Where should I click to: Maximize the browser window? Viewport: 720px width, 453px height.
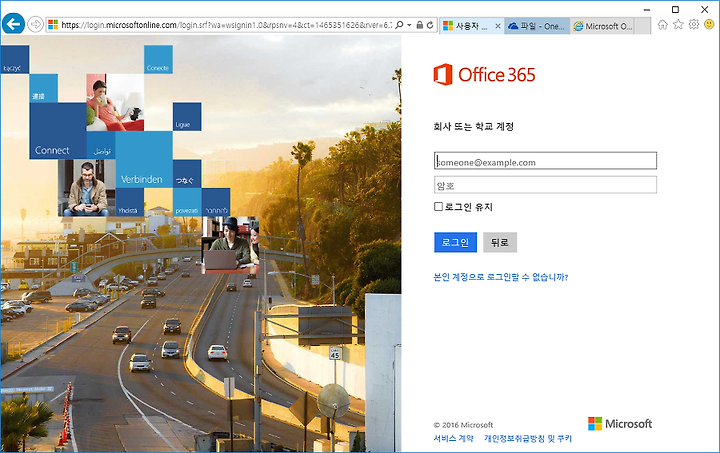coord(675,9)
